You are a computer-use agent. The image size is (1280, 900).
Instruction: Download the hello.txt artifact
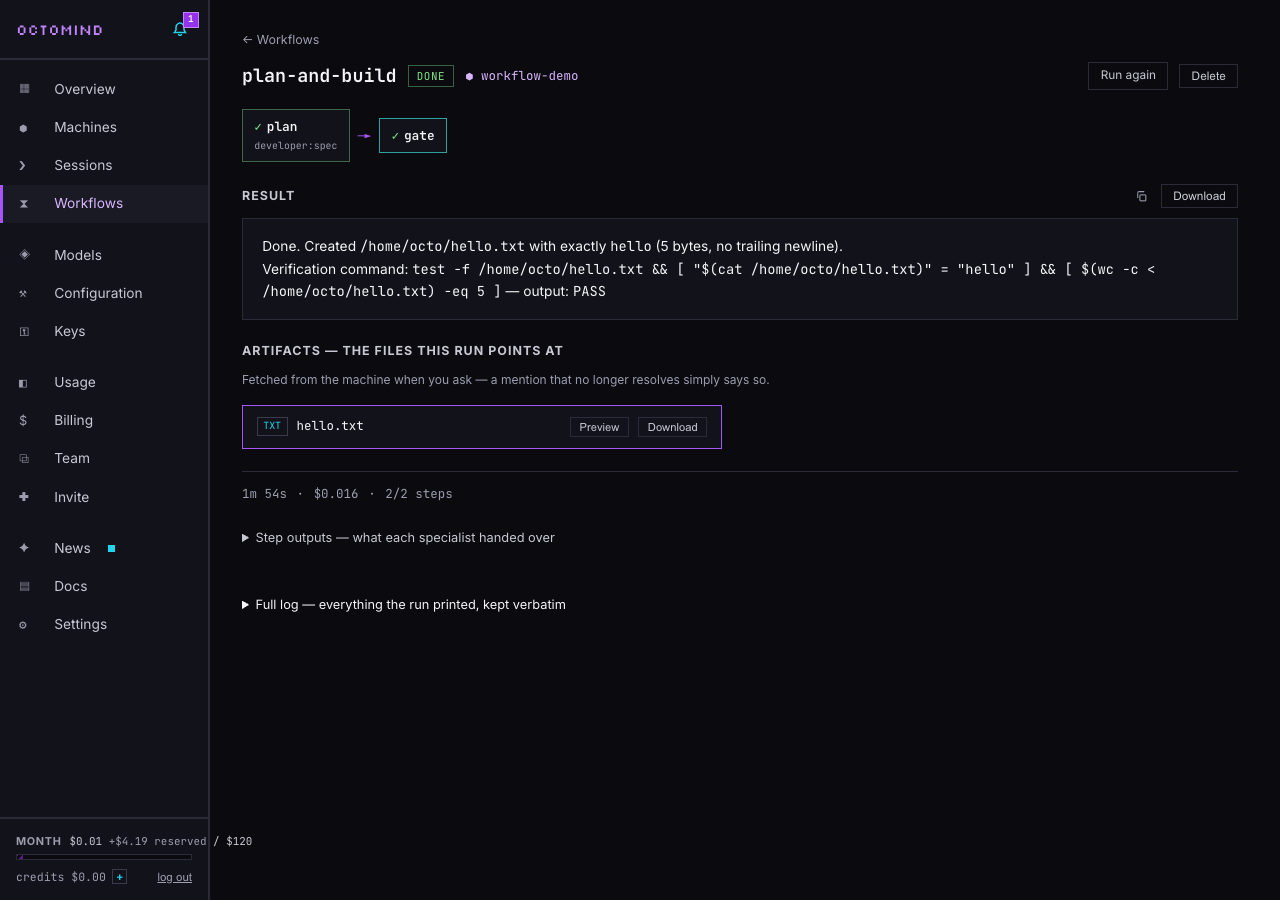tap(672, 427)
